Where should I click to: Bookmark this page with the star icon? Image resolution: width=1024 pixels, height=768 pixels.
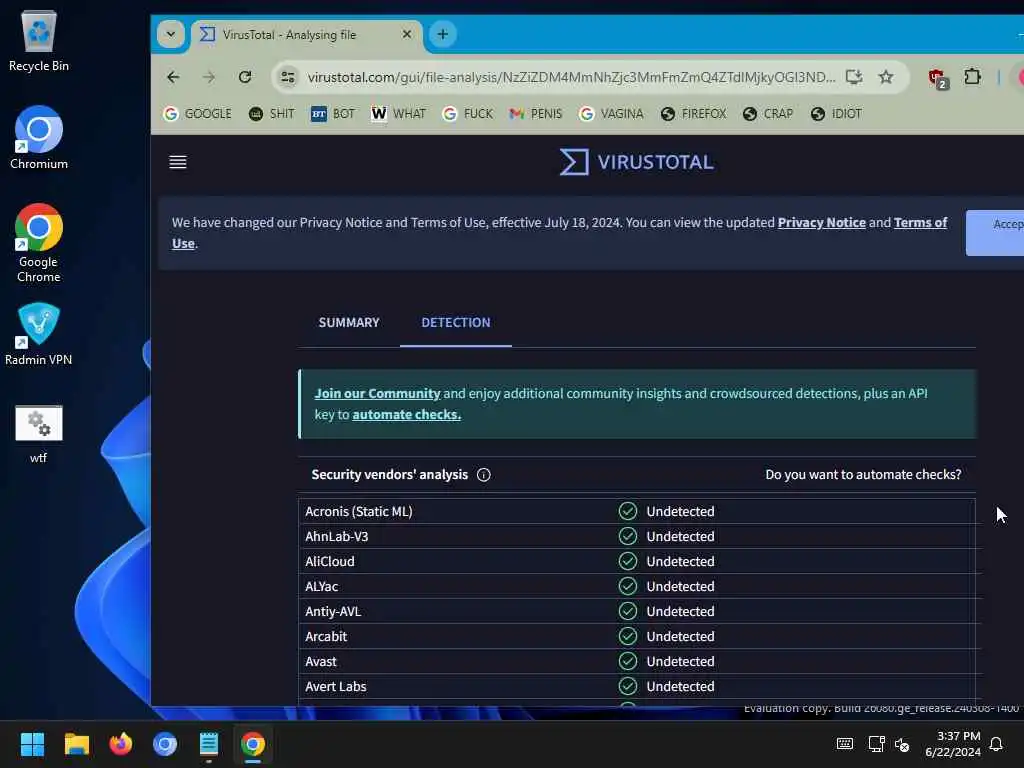(886, 77)
